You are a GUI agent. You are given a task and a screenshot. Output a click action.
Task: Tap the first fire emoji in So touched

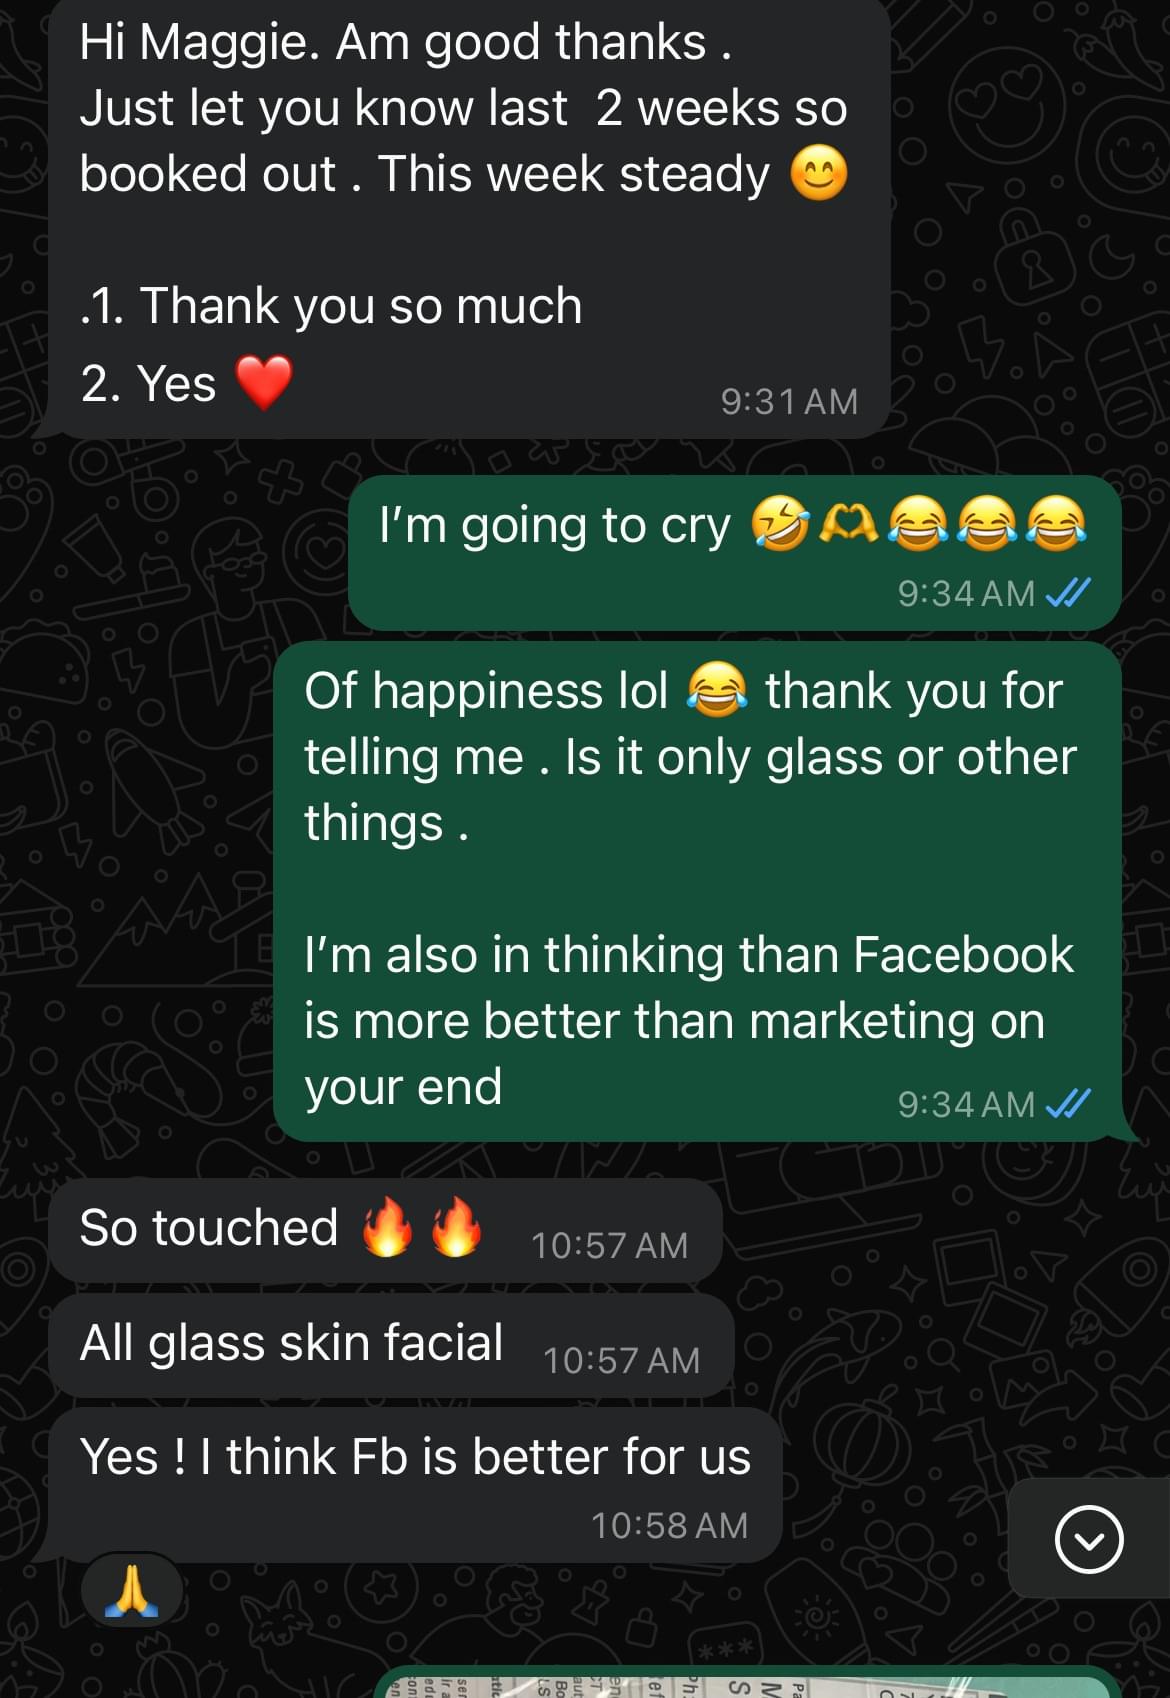386,1226
